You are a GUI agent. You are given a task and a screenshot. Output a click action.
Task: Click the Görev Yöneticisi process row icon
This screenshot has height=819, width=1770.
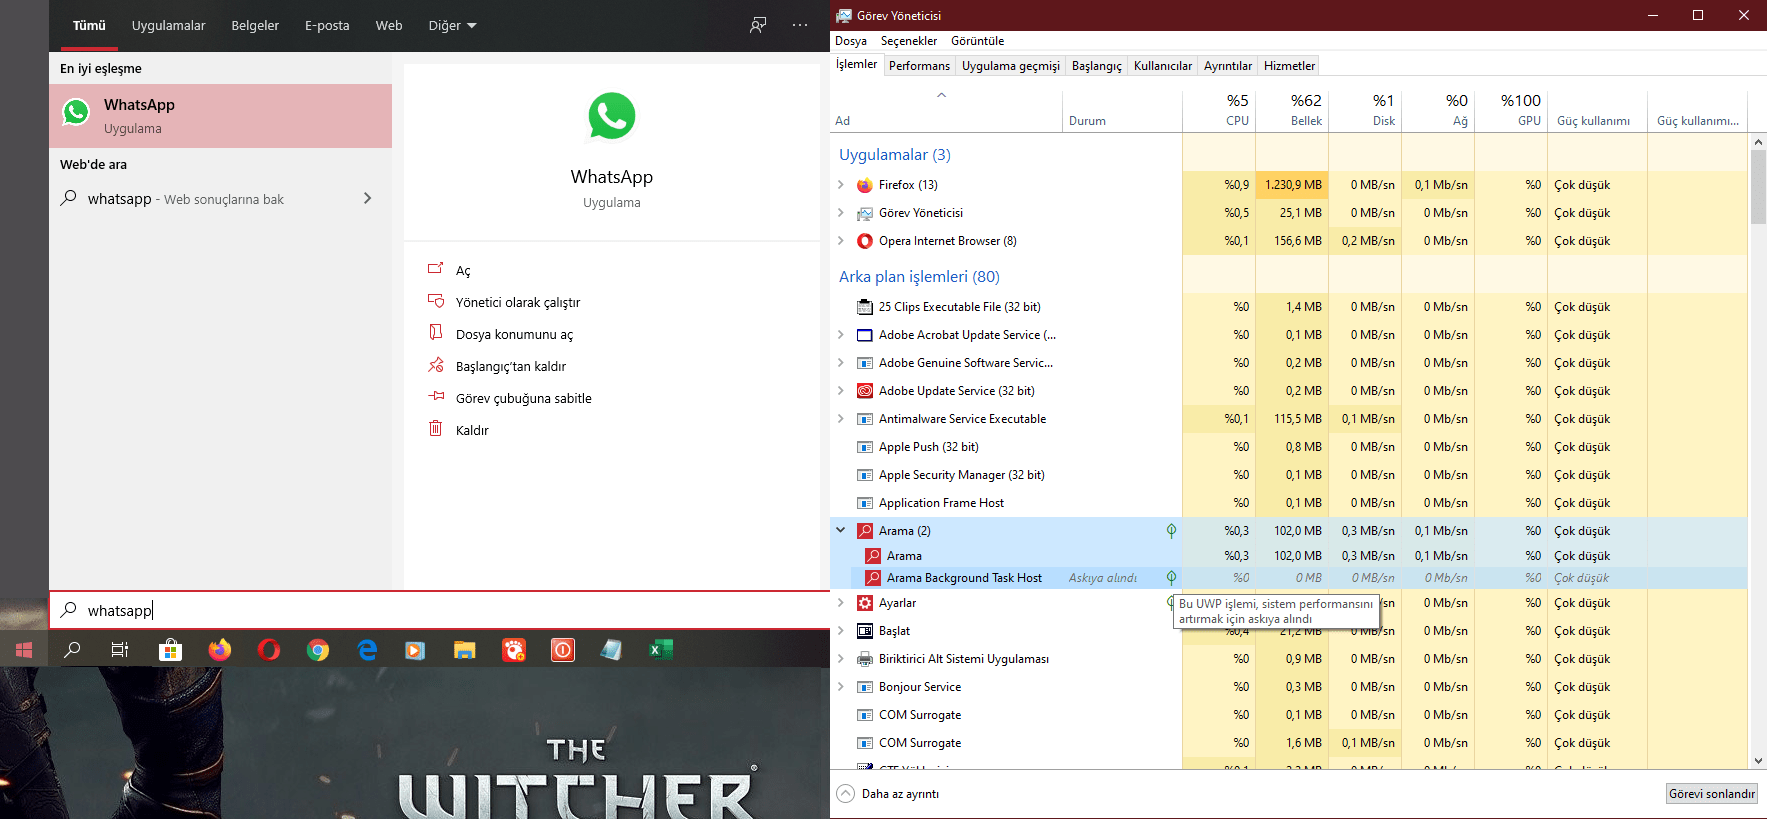click(x=865, y=213)
